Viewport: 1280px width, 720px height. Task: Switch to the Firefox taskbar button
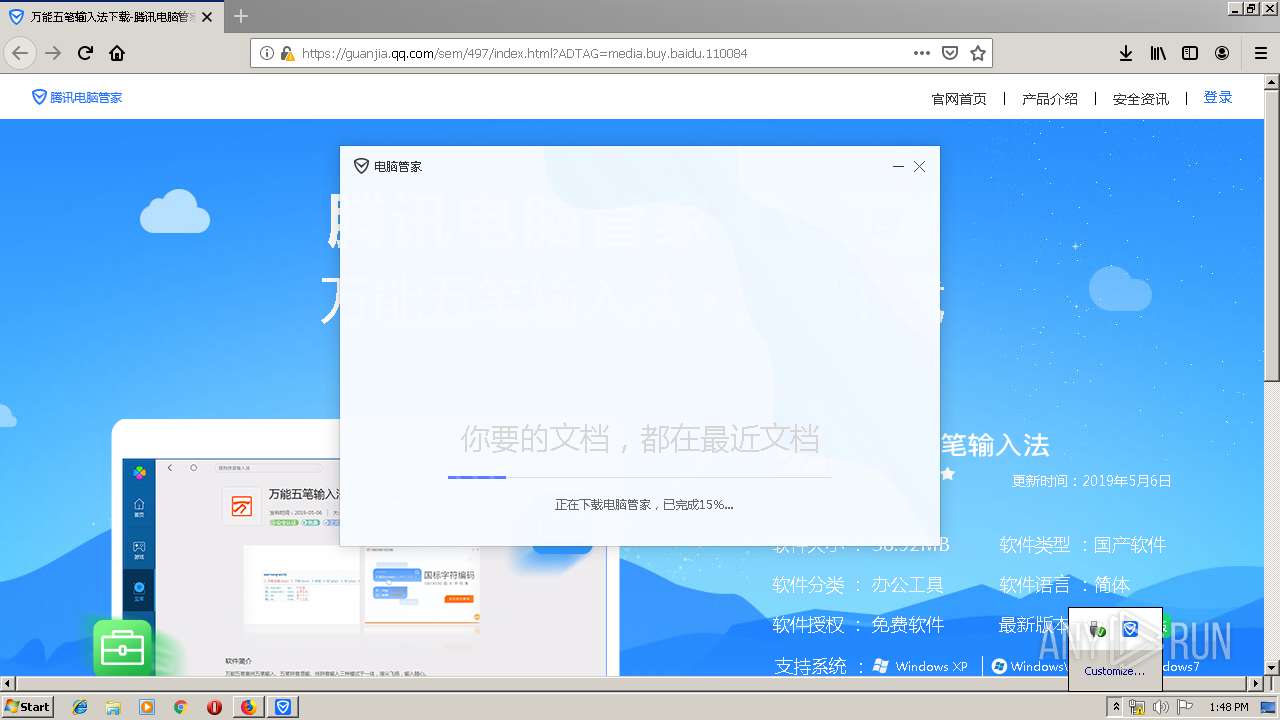point(248,707)
